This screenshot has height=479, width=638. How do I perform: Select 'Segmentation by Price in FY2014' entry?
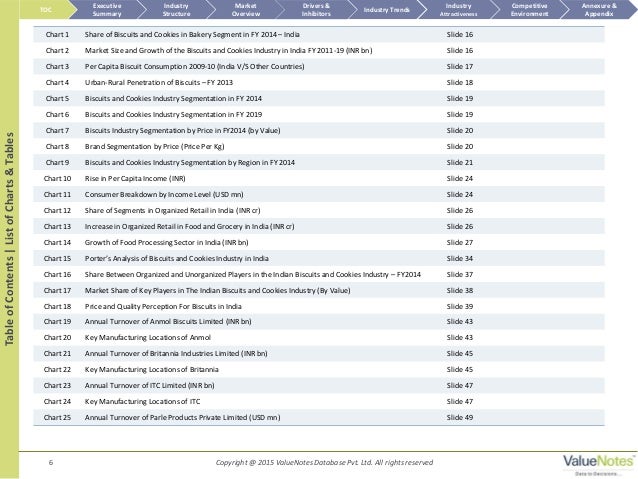(182, 130)
